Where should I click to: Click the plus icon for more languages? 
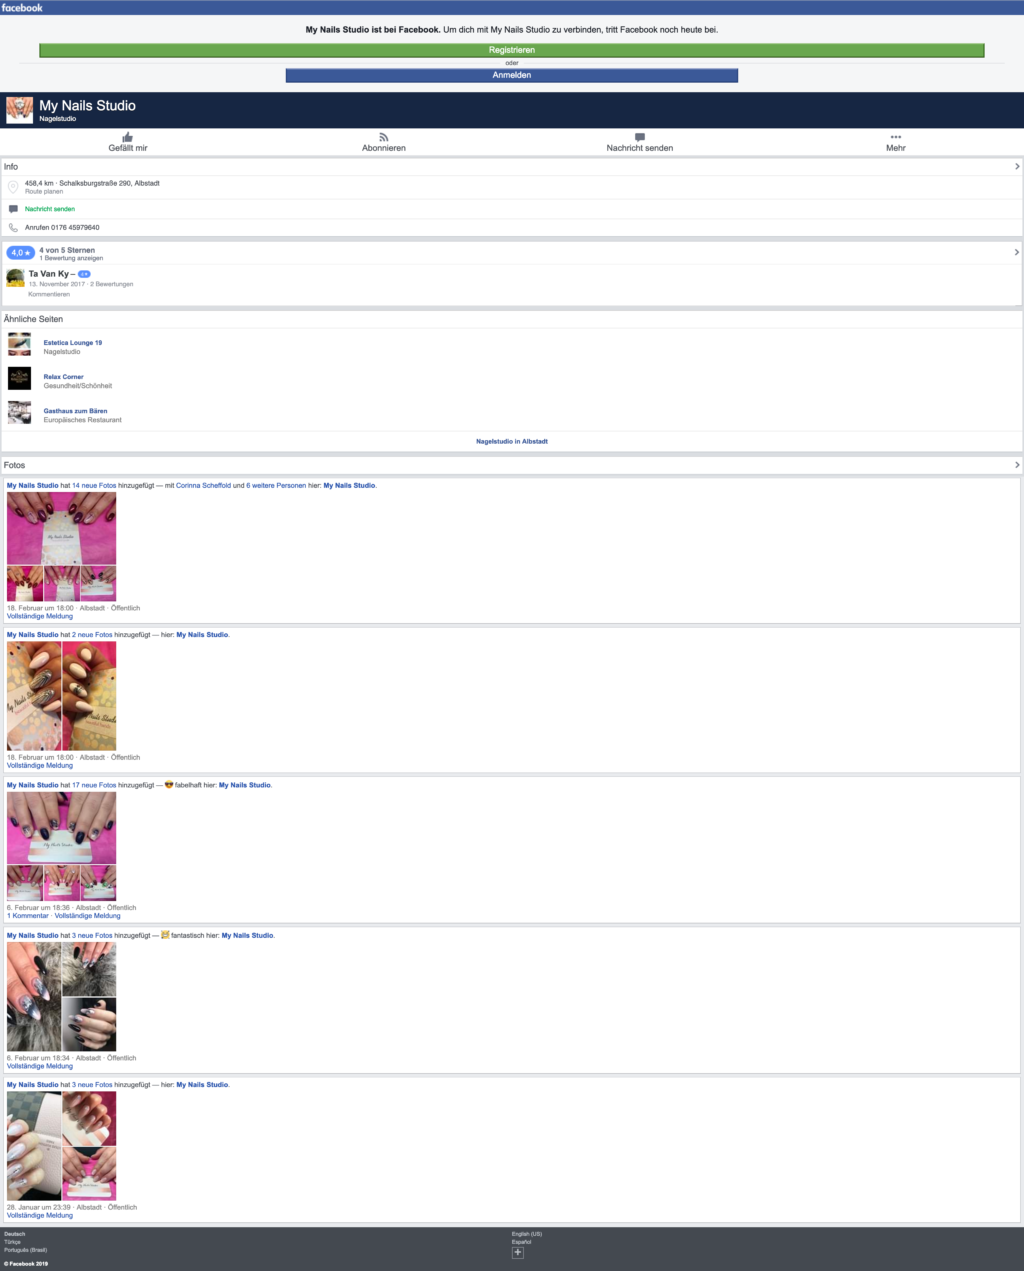pyautogui.click(x=517, y=1253)
